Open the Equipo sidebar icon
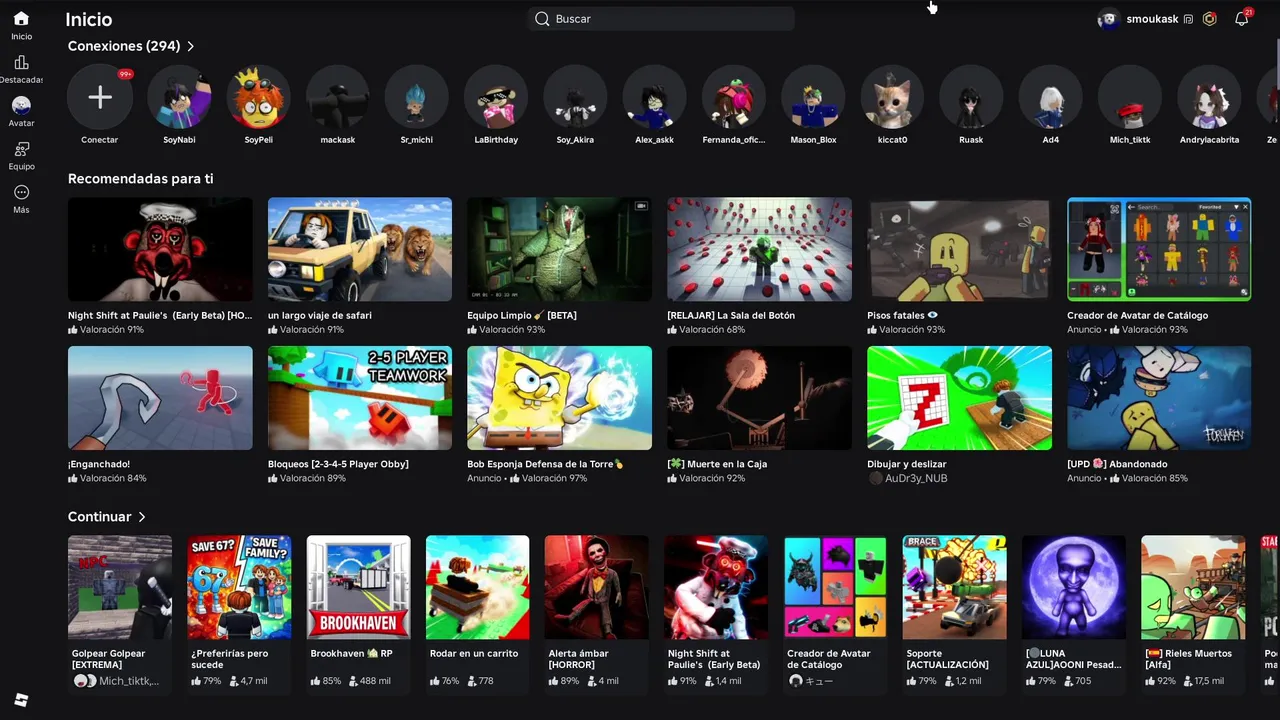This screenshot has height=720, width=1280. 21,149
